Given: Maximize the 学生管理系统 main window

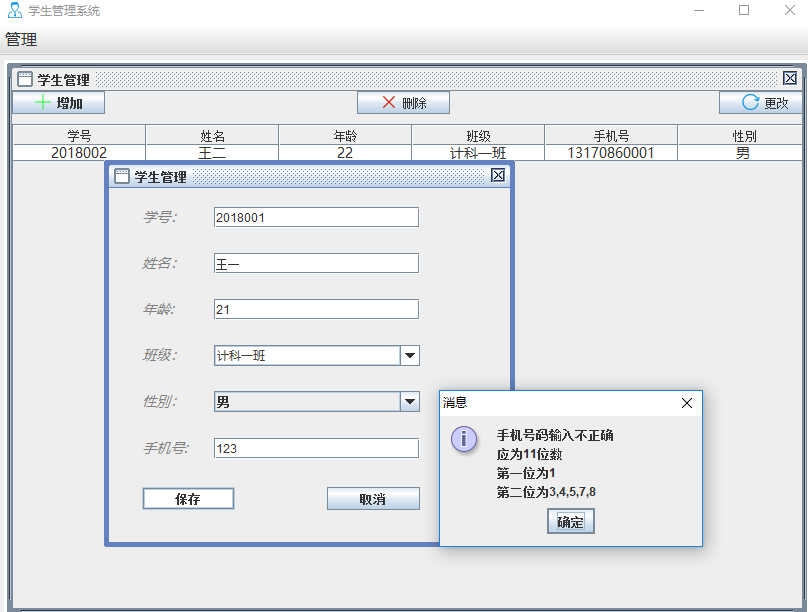Looking at the screenshot, I should [744, 10].
